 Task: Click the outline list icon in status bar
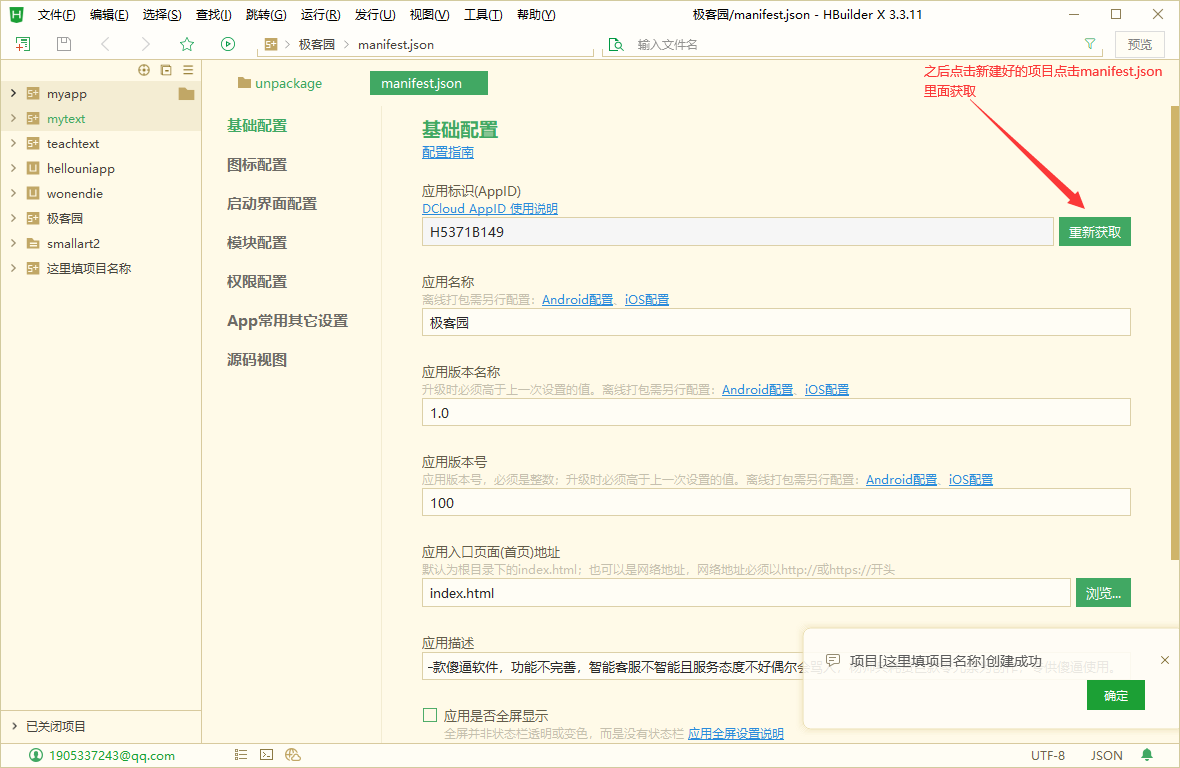coord(241,754)
